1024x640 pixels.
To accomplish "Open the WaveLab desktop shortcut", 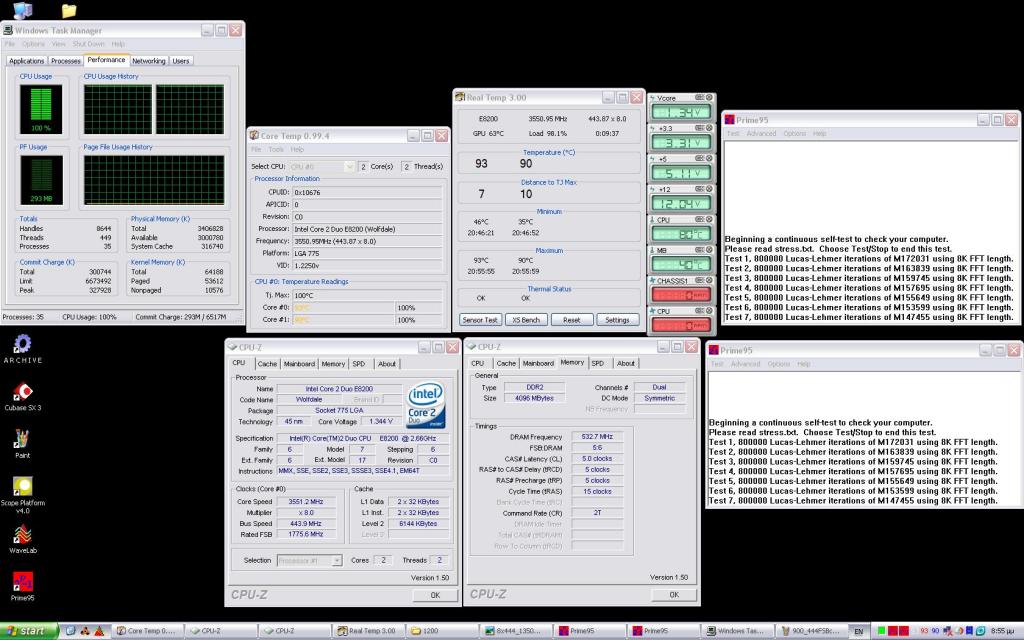I will 22,538.
